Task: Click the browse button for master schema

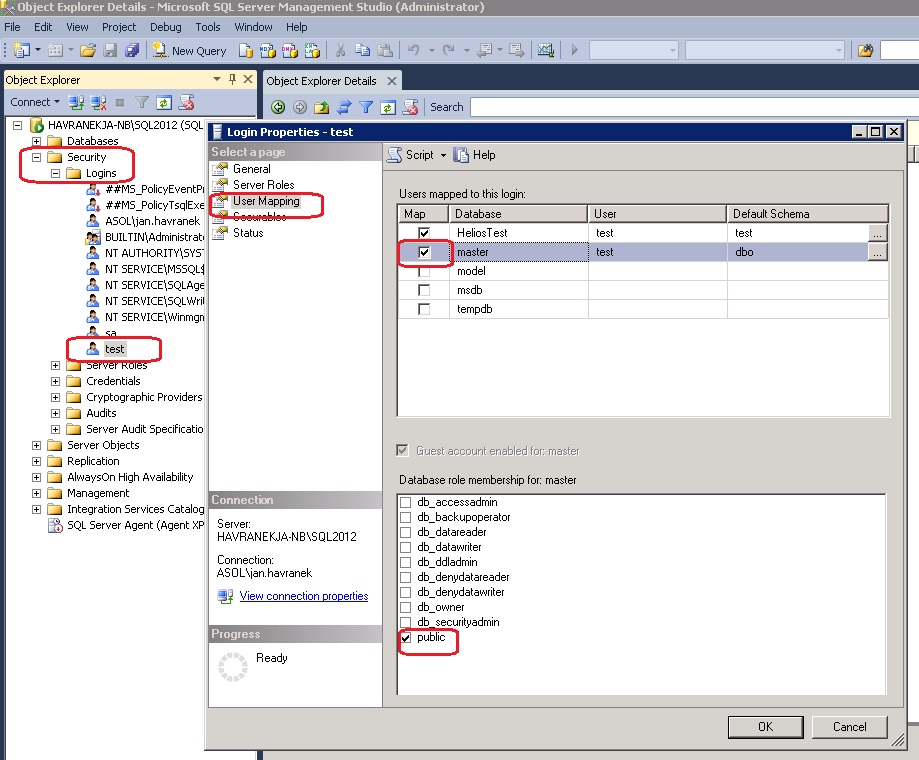Action: click(x=877, y=253)
